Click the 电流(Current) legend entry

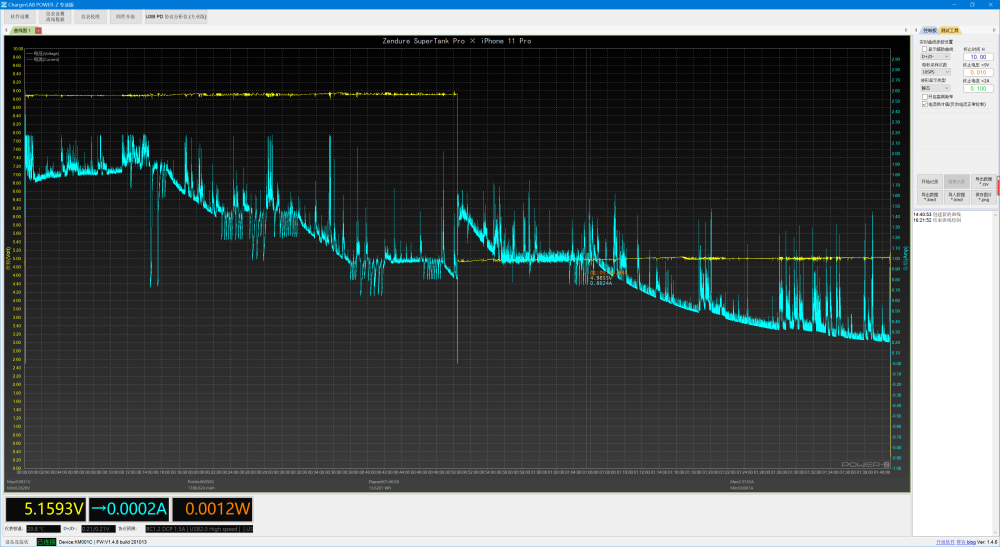click(43, 59)
